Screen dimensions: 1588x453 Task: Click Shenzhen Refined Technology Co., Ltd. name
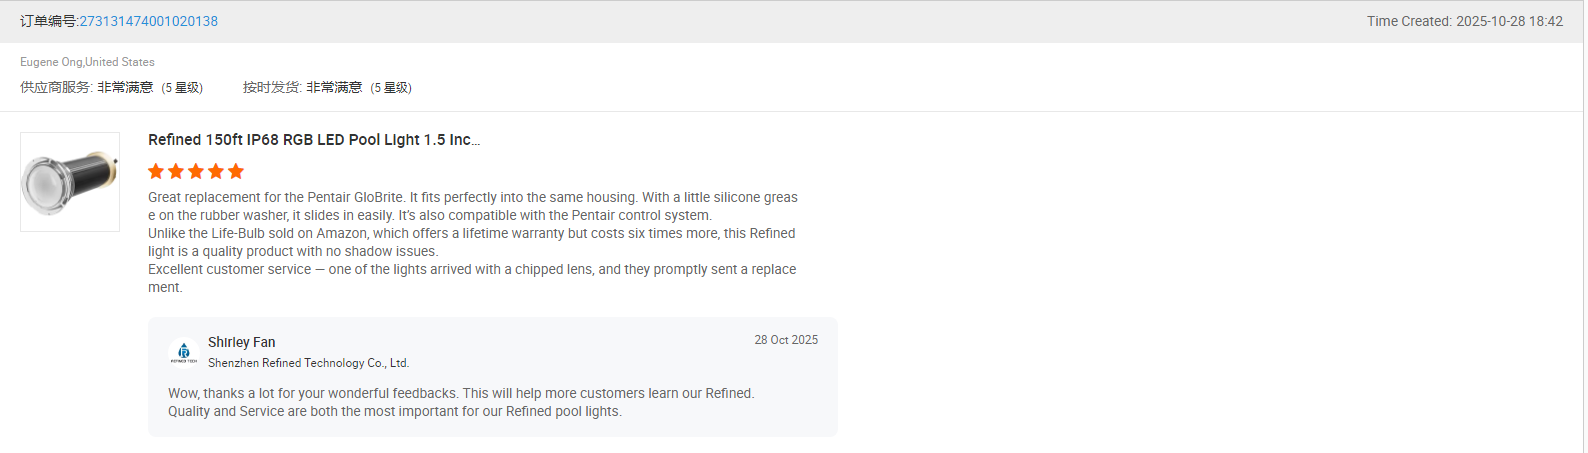(x=309, y=363)
